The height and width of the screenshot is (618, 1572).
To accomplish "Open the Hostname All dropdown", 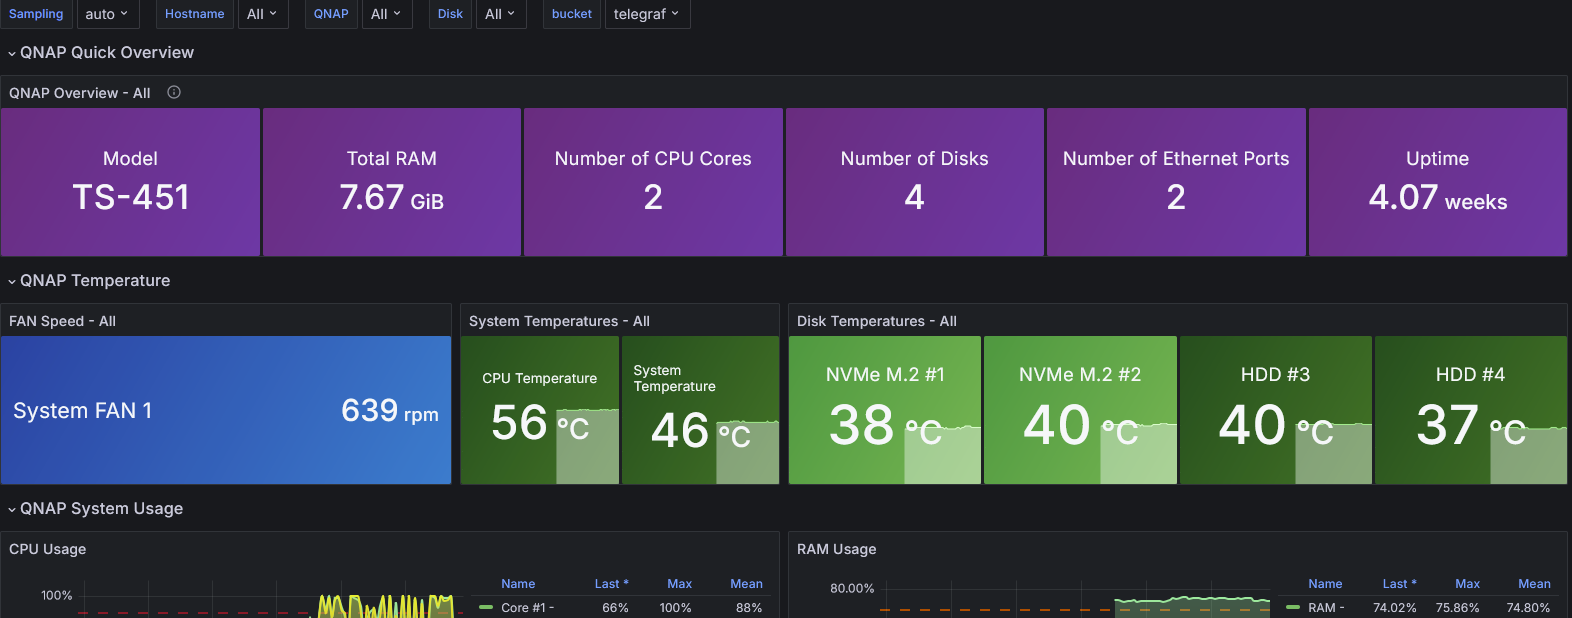I will pyautogui.click(x=261, y=14).
